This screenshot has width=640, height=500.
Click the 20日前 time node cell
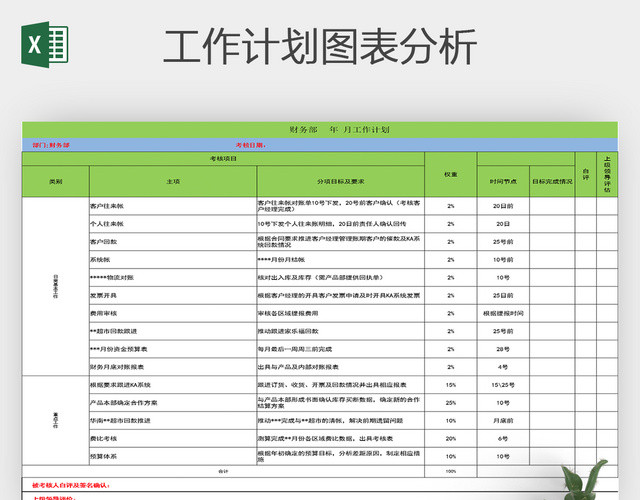click(x=503, y=206)
